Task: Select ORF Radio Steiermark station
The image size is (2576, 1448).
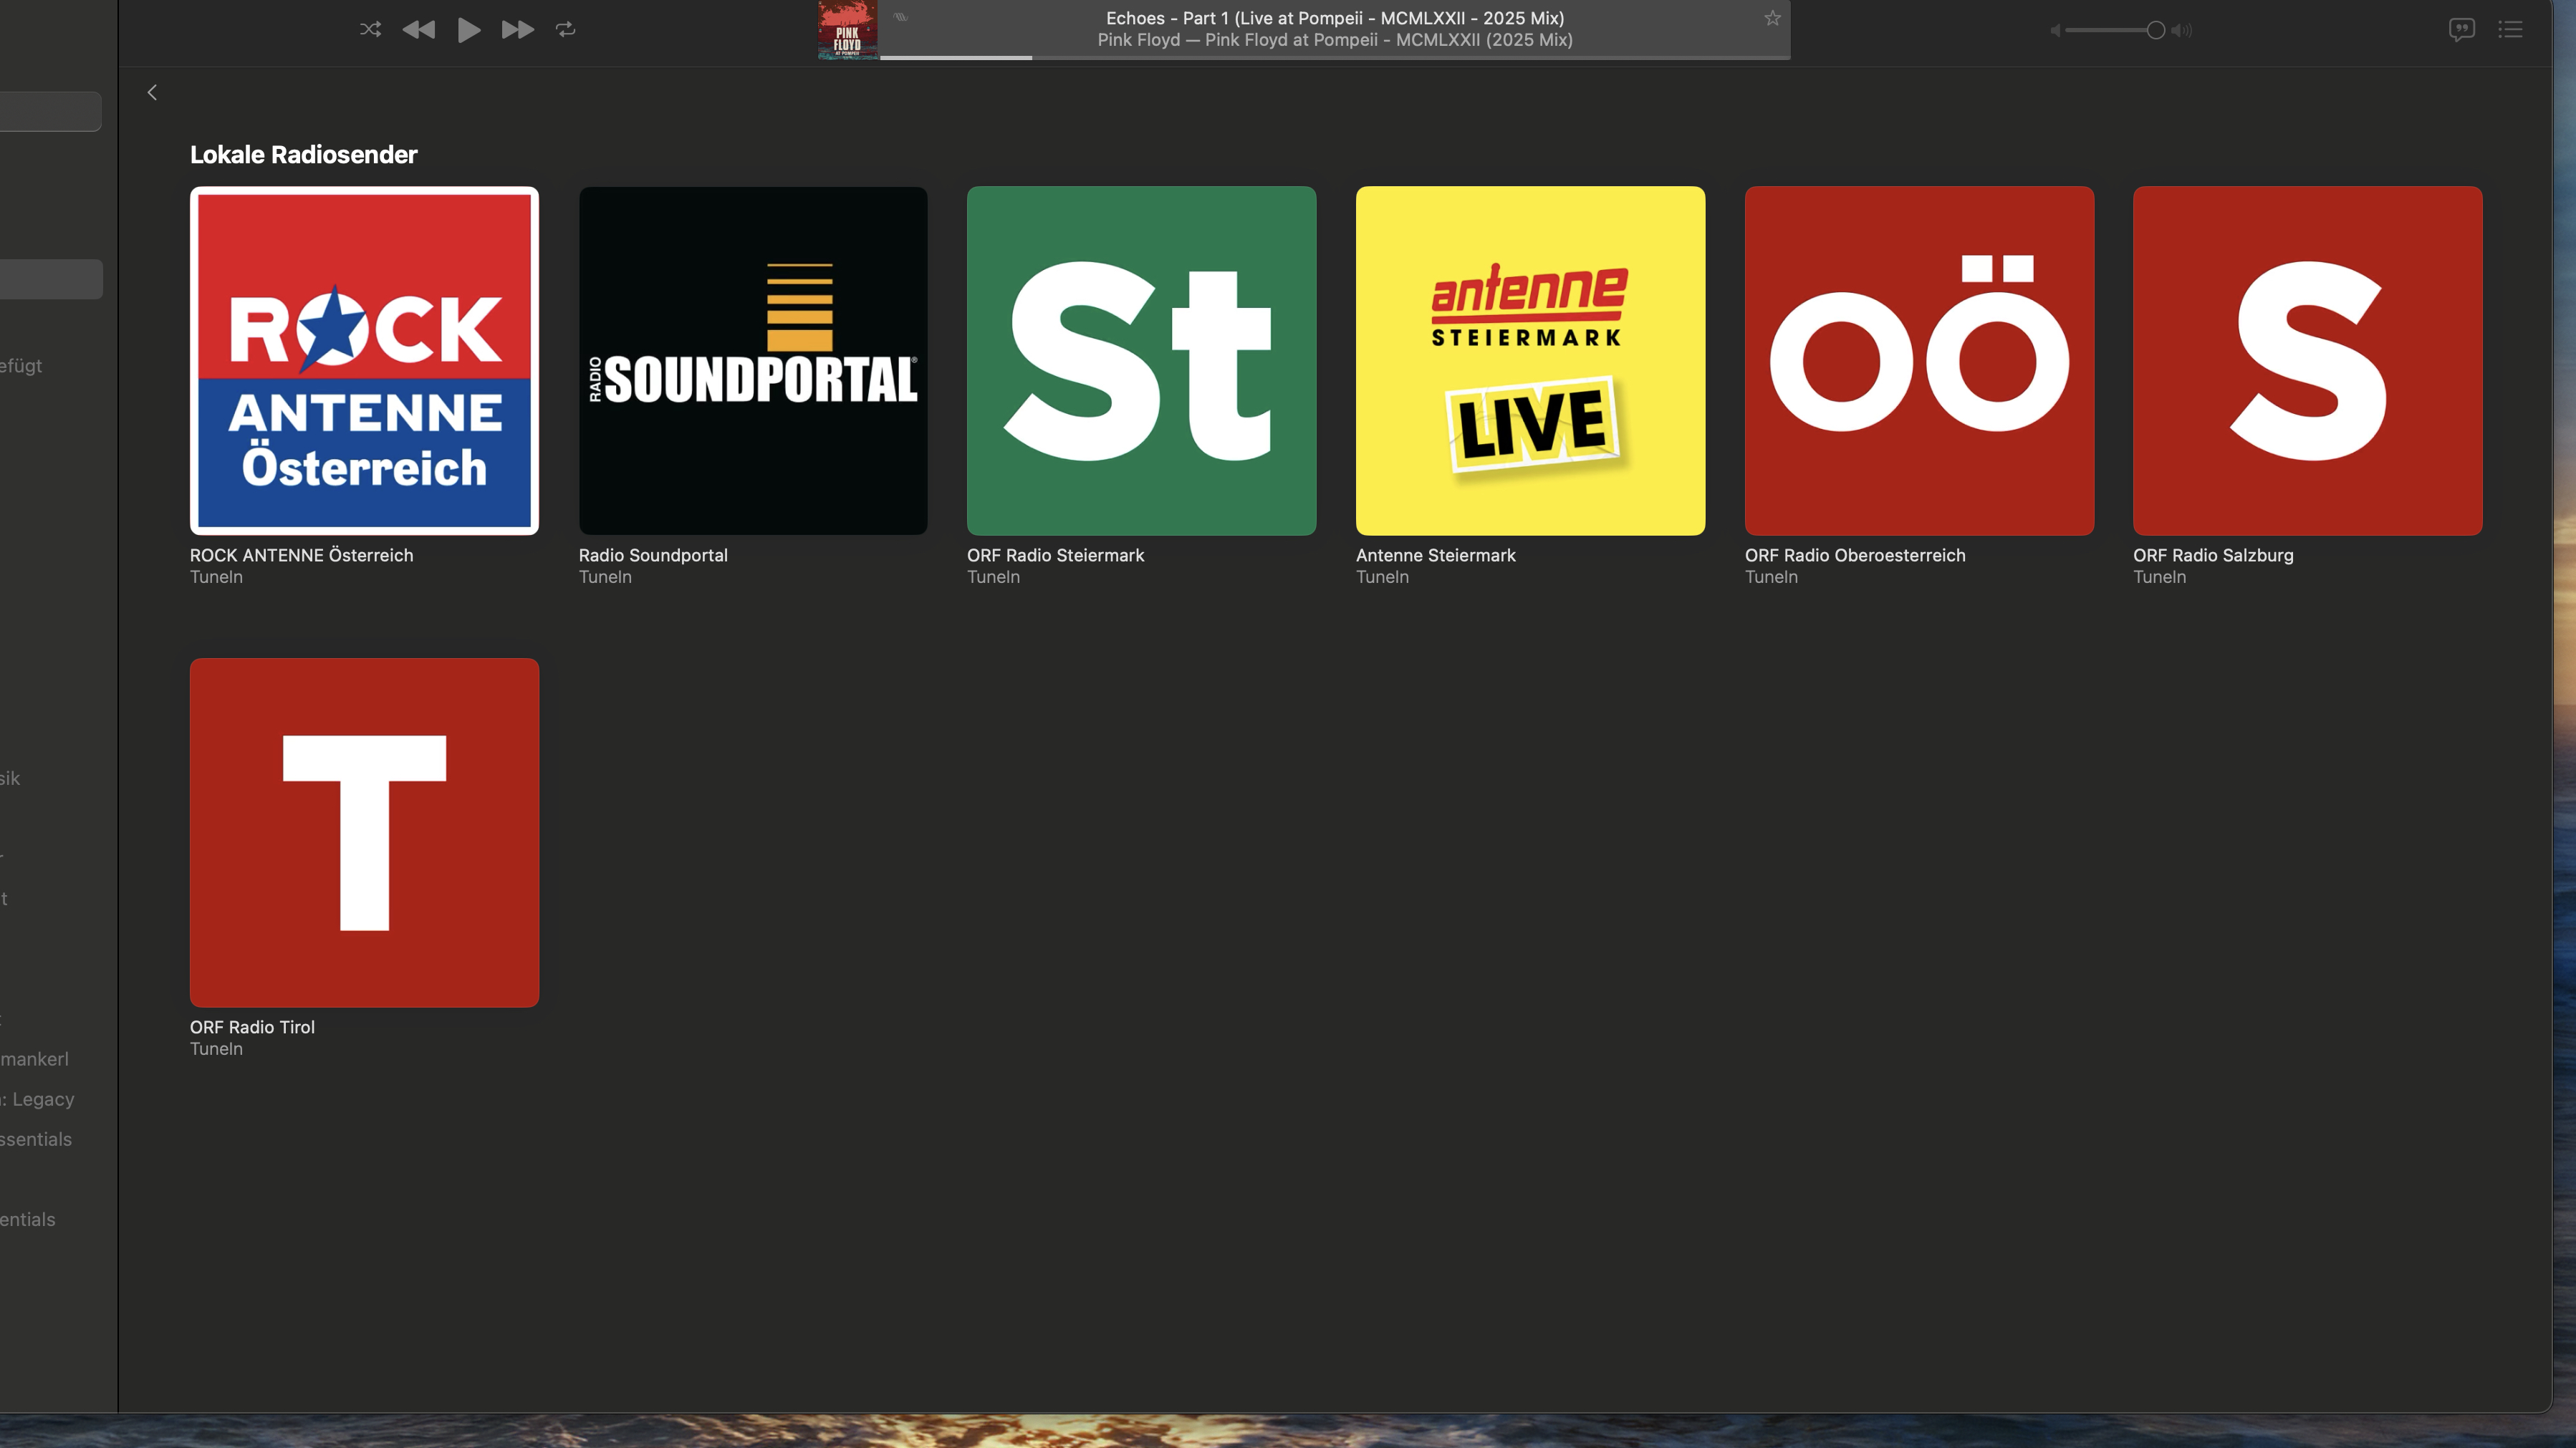Action: [1141, 360]
